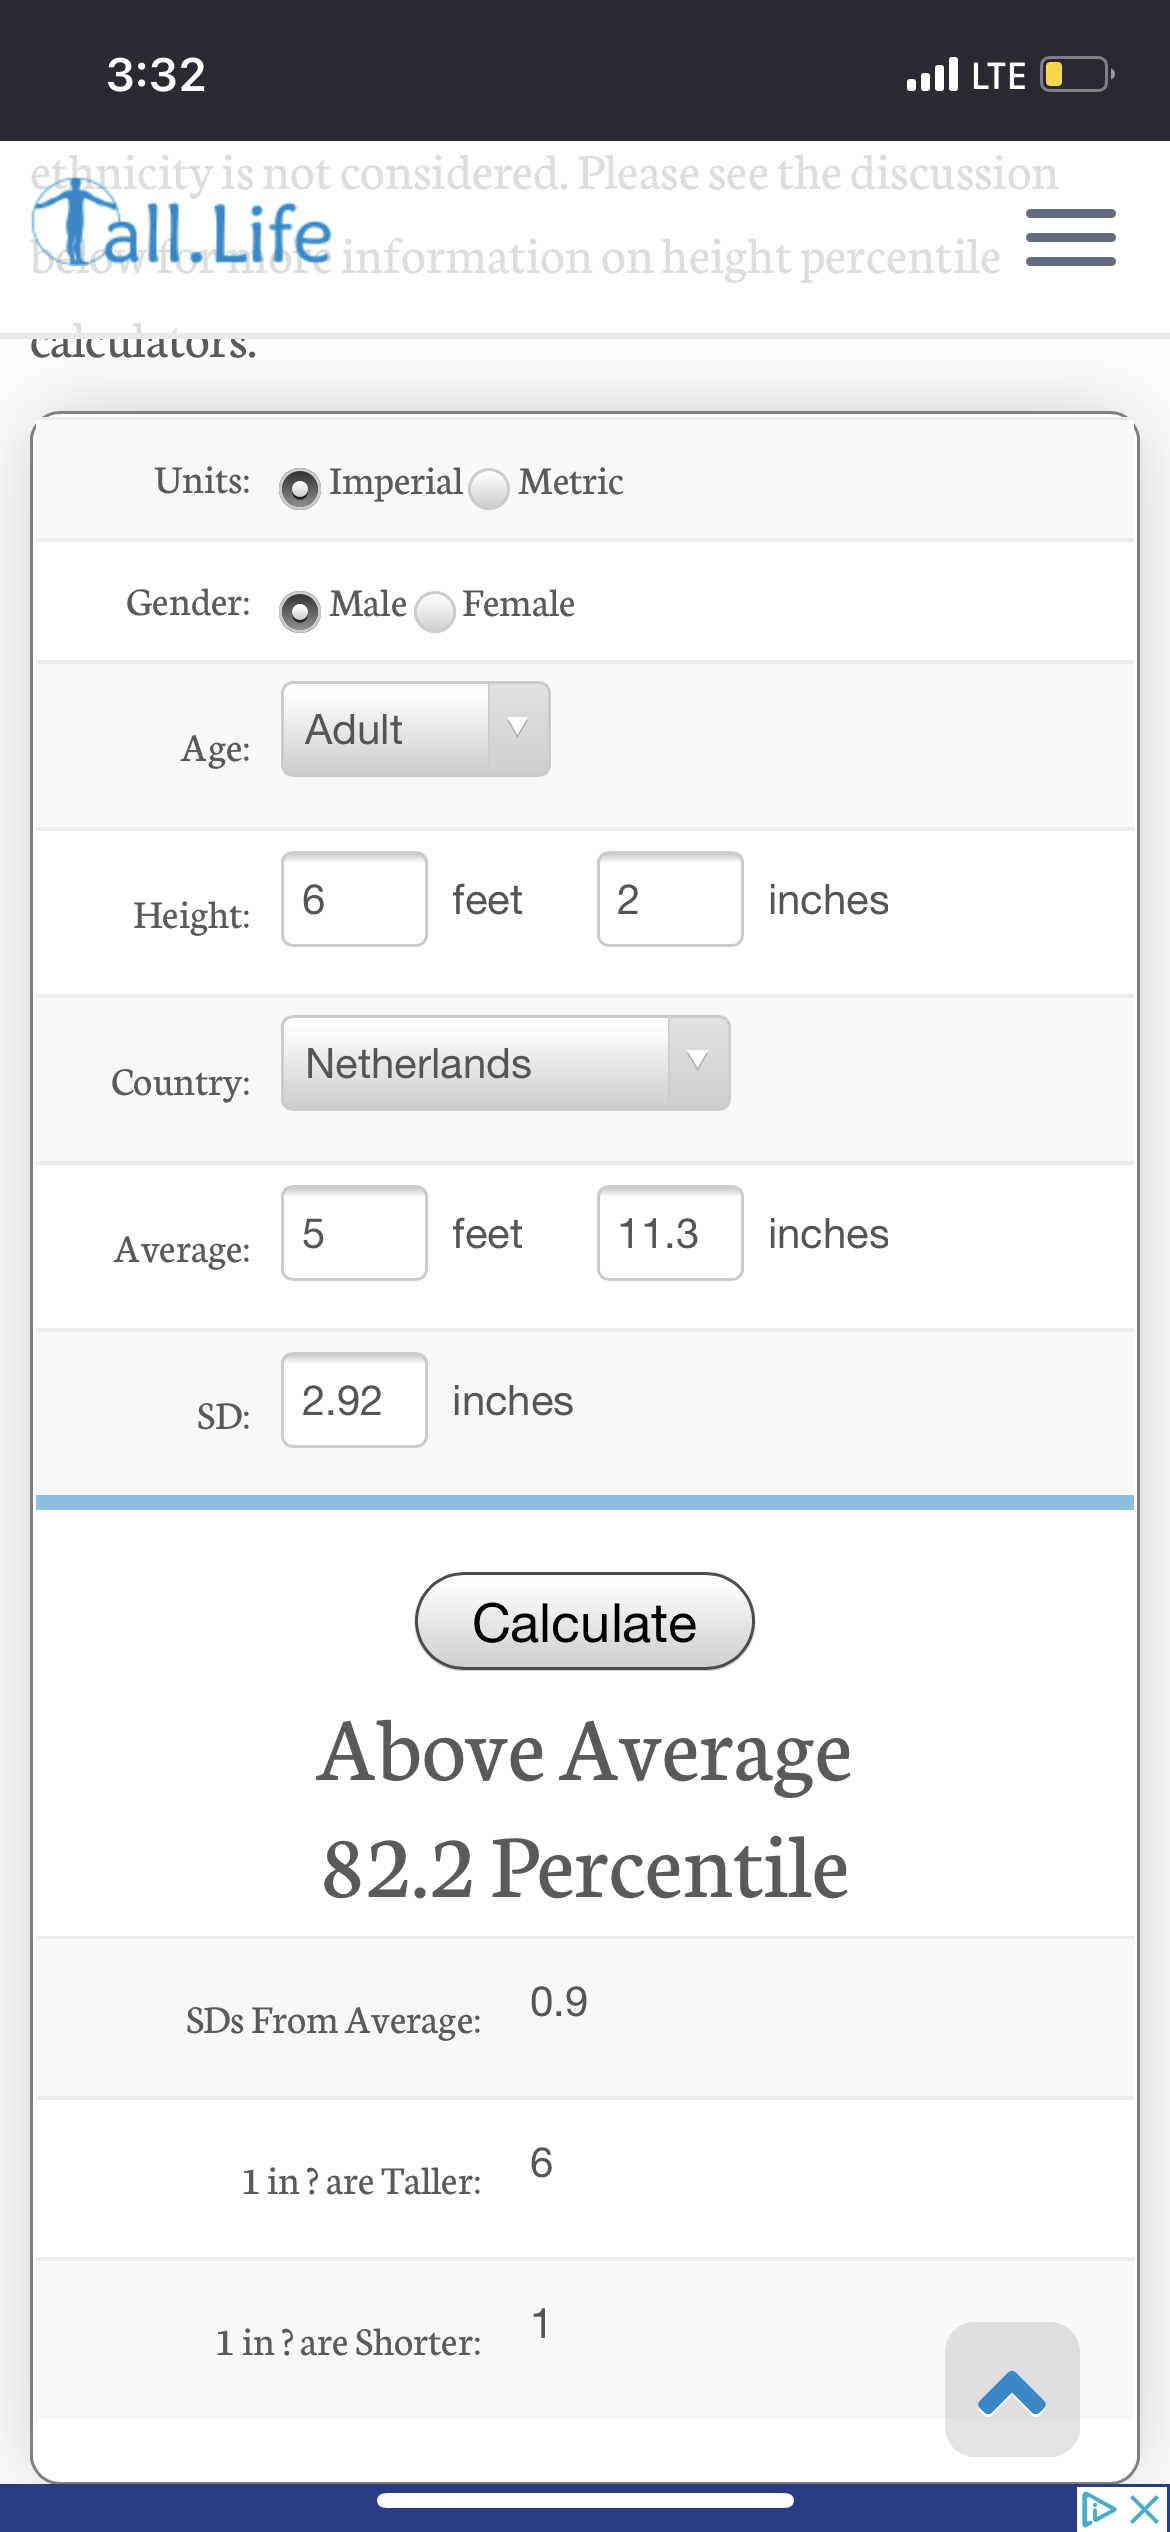
Task: Focus the Height inches input field
Action: (x=670, y=899)
